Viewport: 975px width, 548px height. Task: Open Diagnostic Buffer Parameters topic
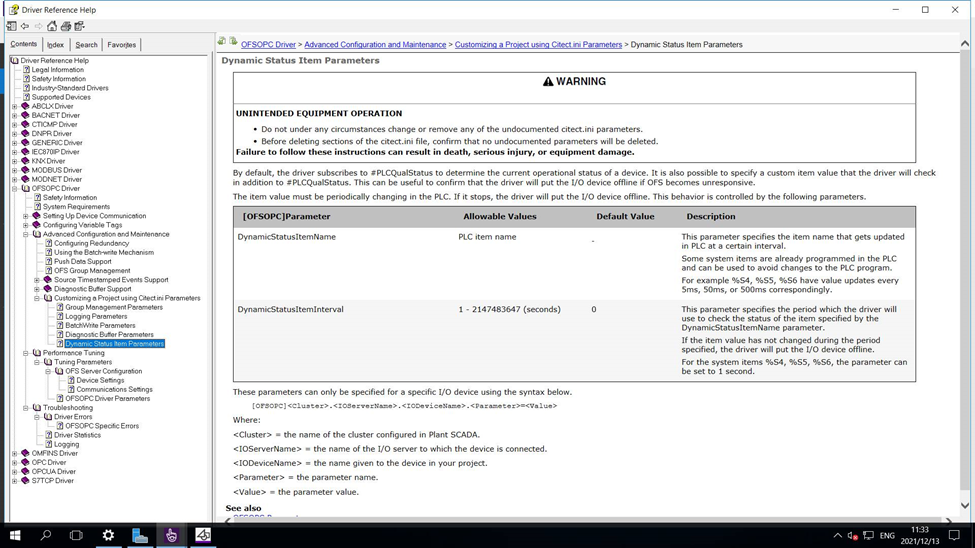click(x=109, y=335)
